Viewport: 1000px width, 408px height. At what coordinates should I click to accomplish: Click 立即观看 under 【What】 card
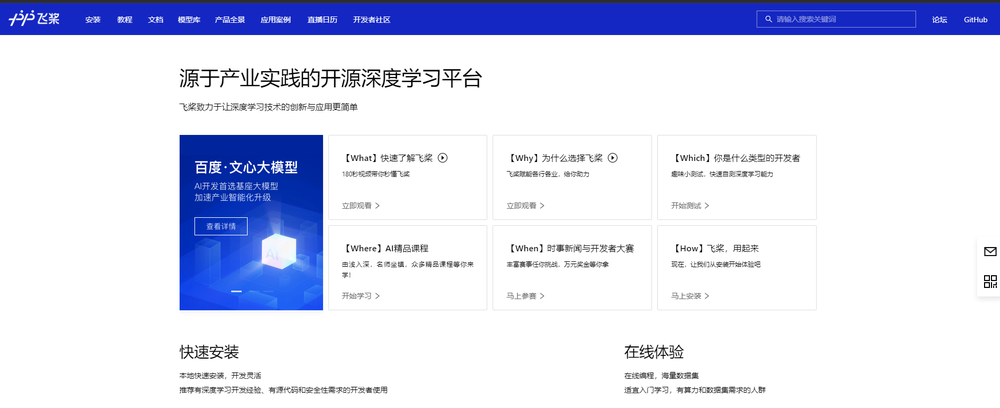(361, 206)
